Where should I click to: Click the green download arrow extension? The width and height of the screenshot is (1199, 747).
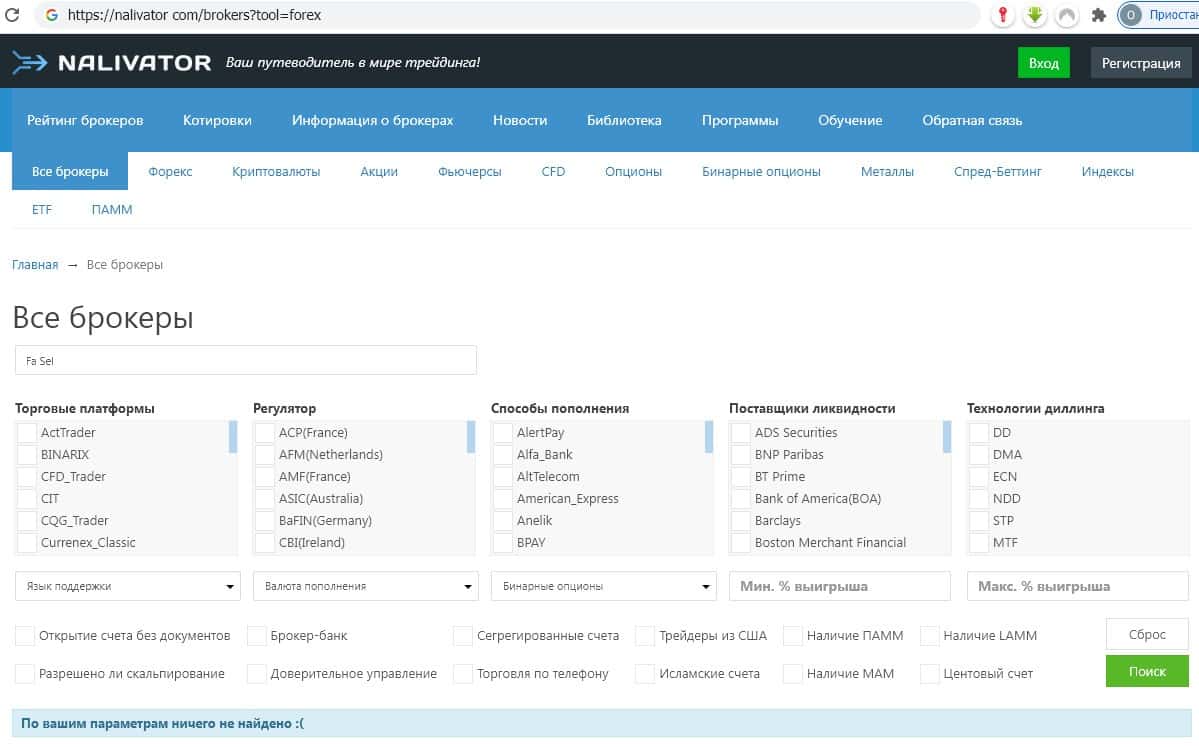coord(1035,15)
